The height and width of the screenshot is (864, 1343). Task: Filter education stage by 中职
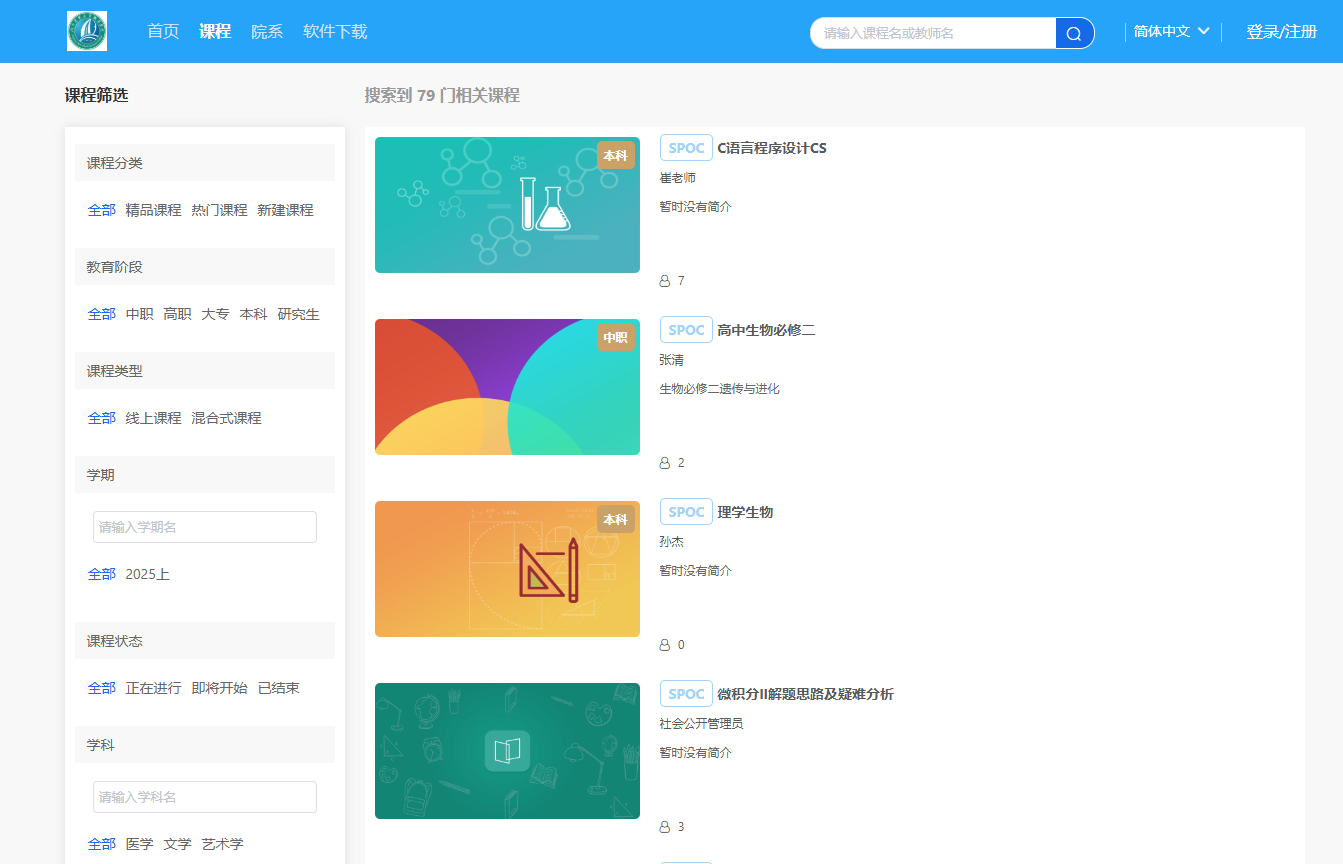pos(140,314)
